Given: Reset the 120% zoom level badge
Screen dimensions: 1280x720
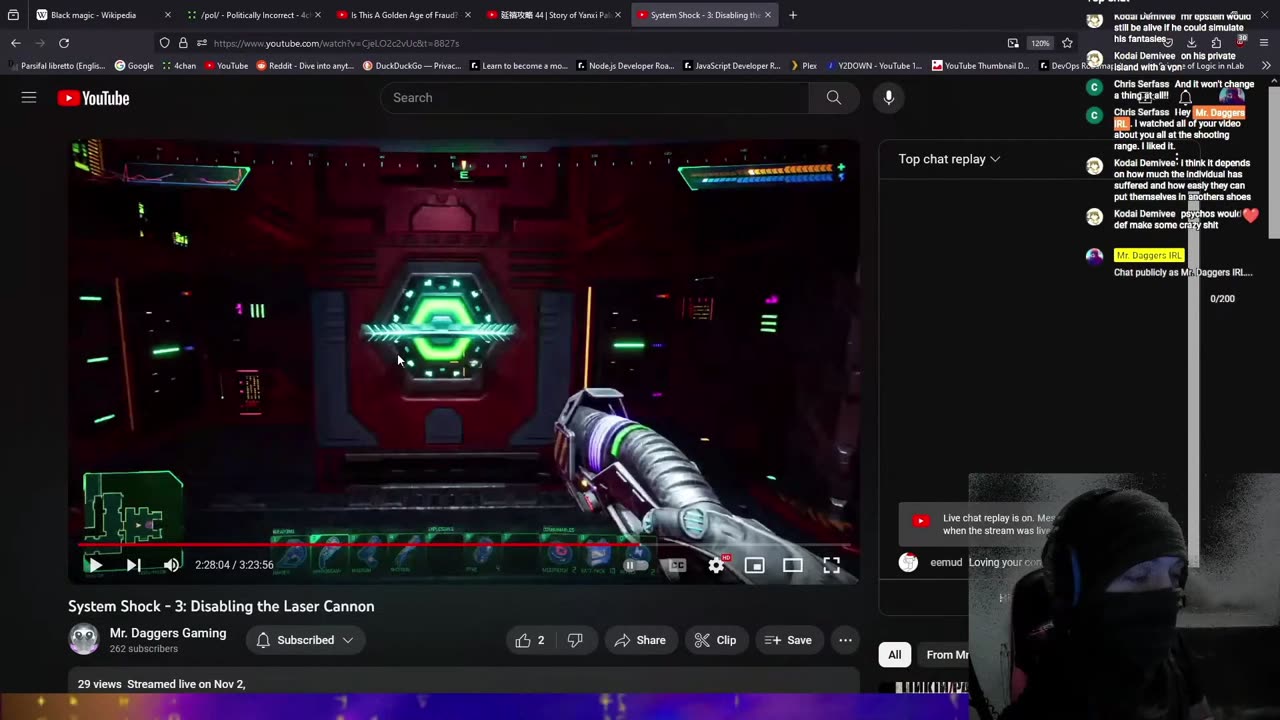Looking at the screenshot, I should pos(1041,43).
